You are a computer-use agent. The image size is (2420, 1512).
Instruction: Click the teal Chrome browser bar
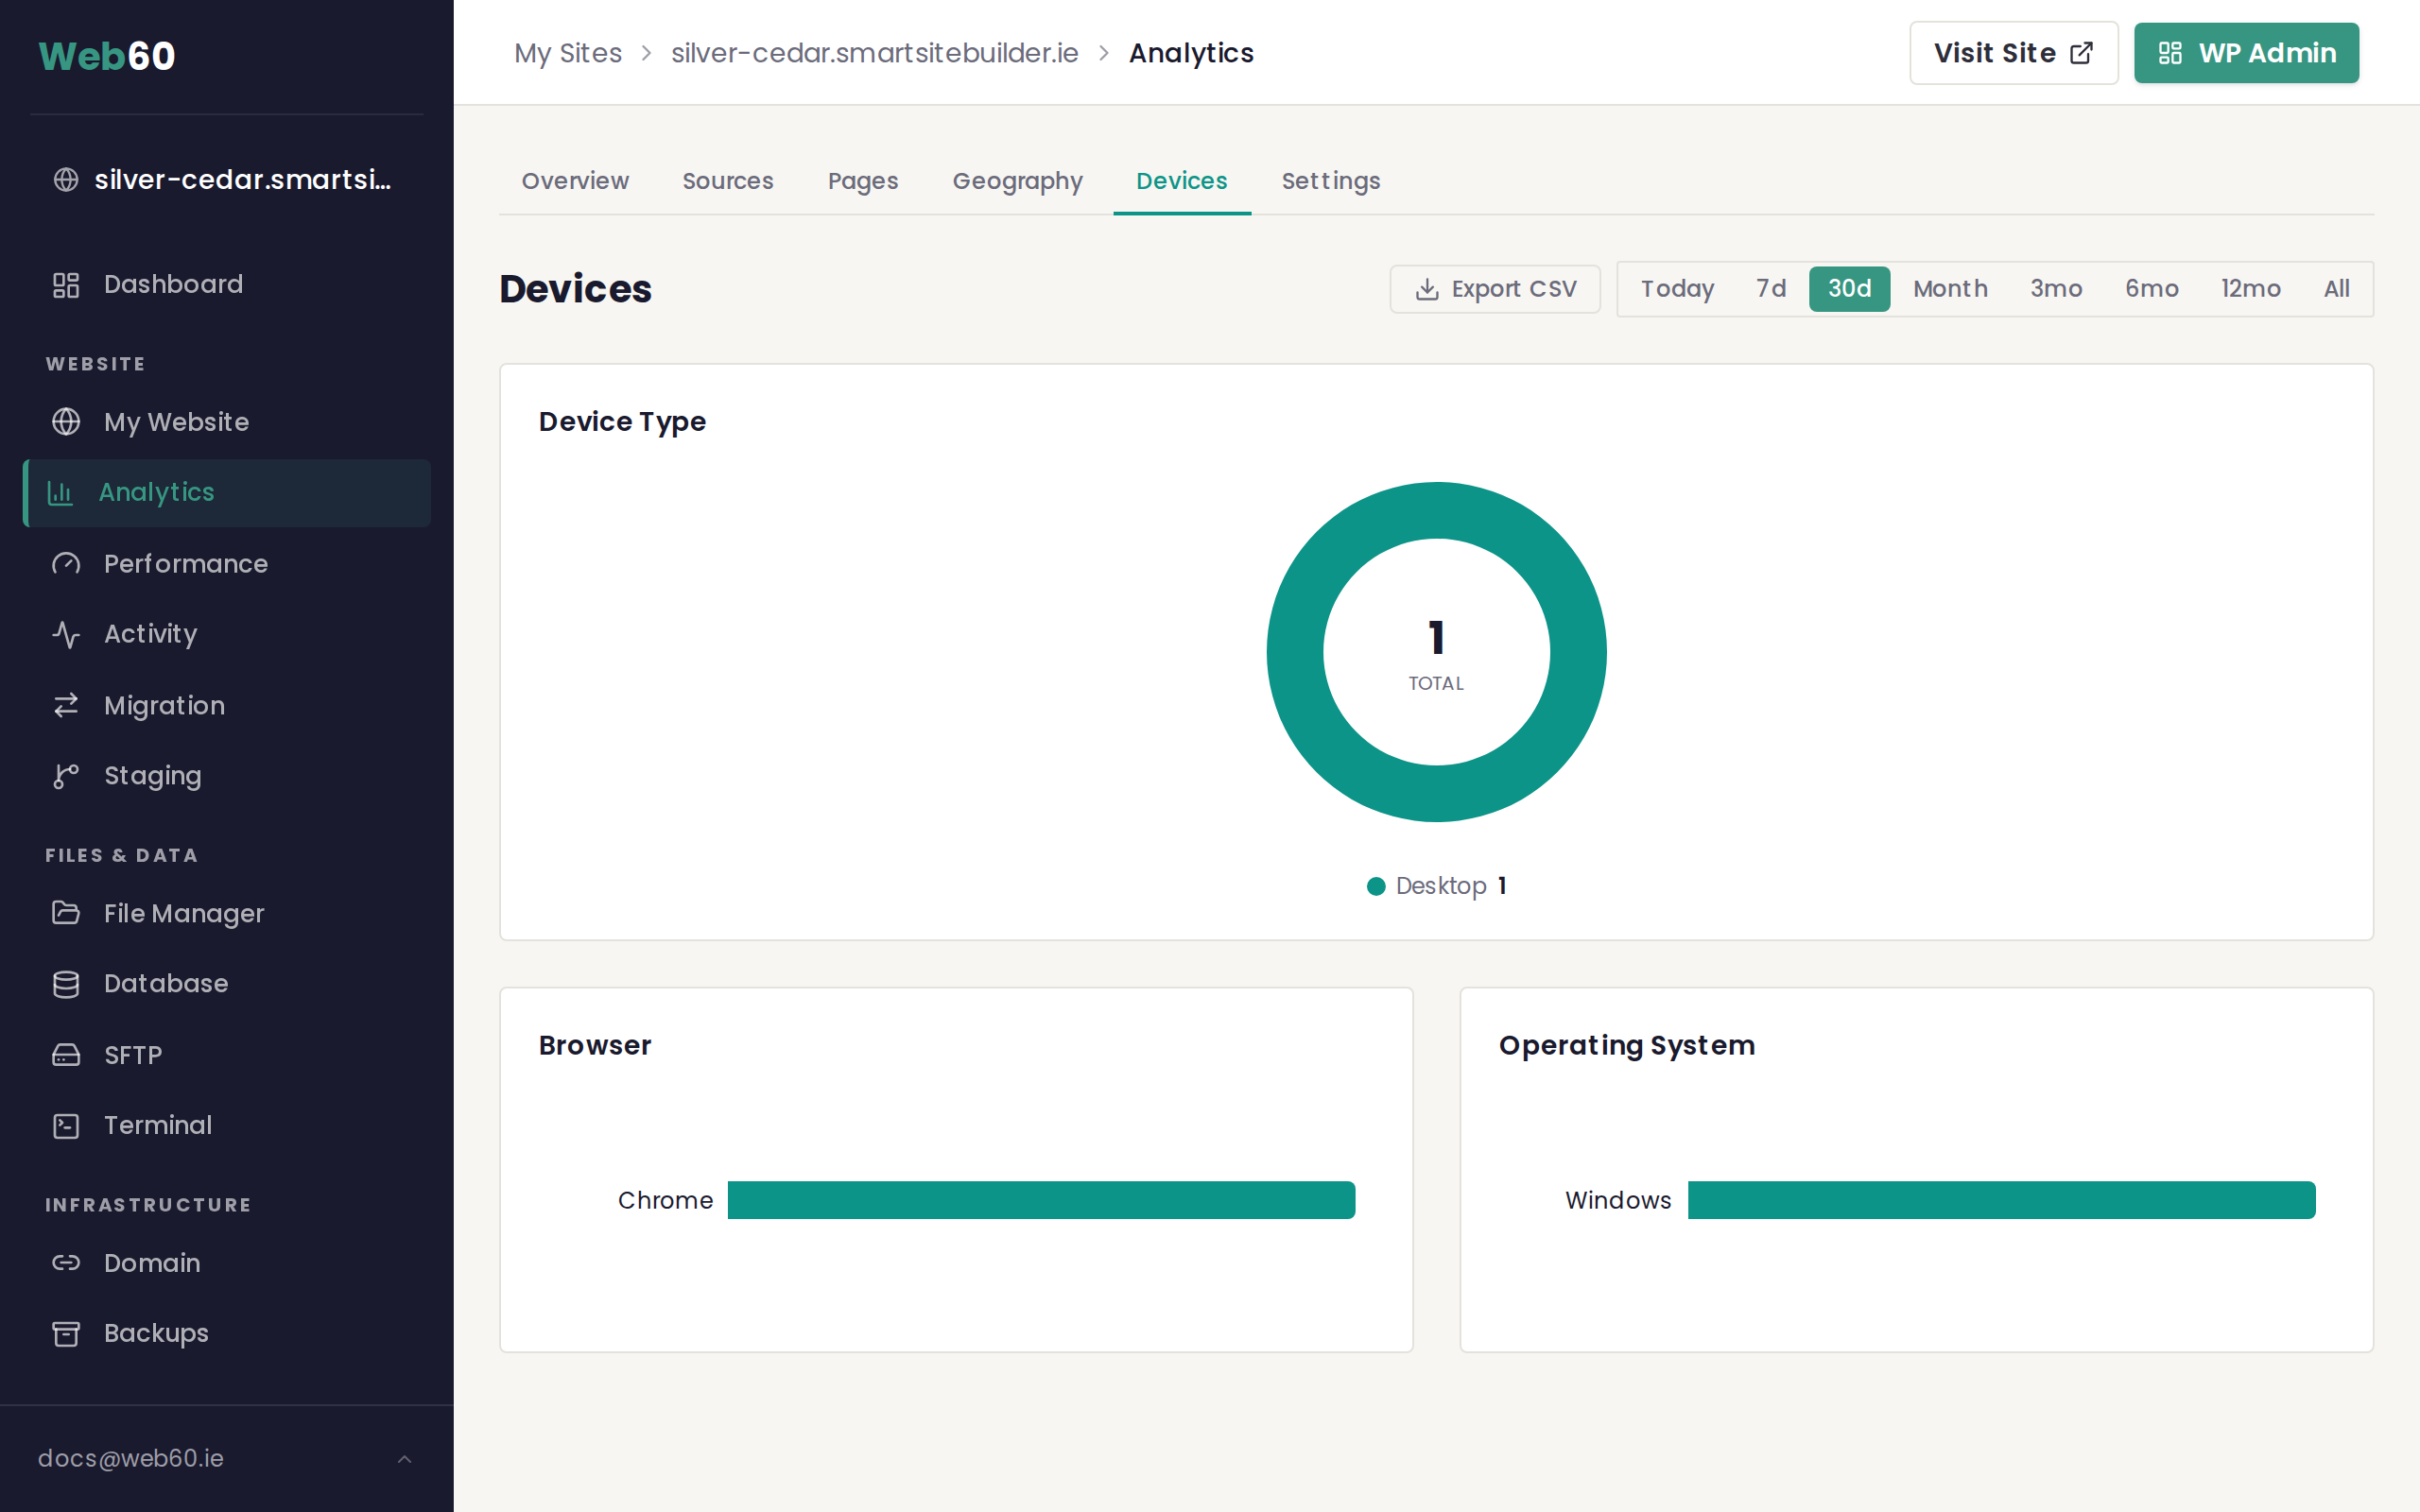1041,1200
